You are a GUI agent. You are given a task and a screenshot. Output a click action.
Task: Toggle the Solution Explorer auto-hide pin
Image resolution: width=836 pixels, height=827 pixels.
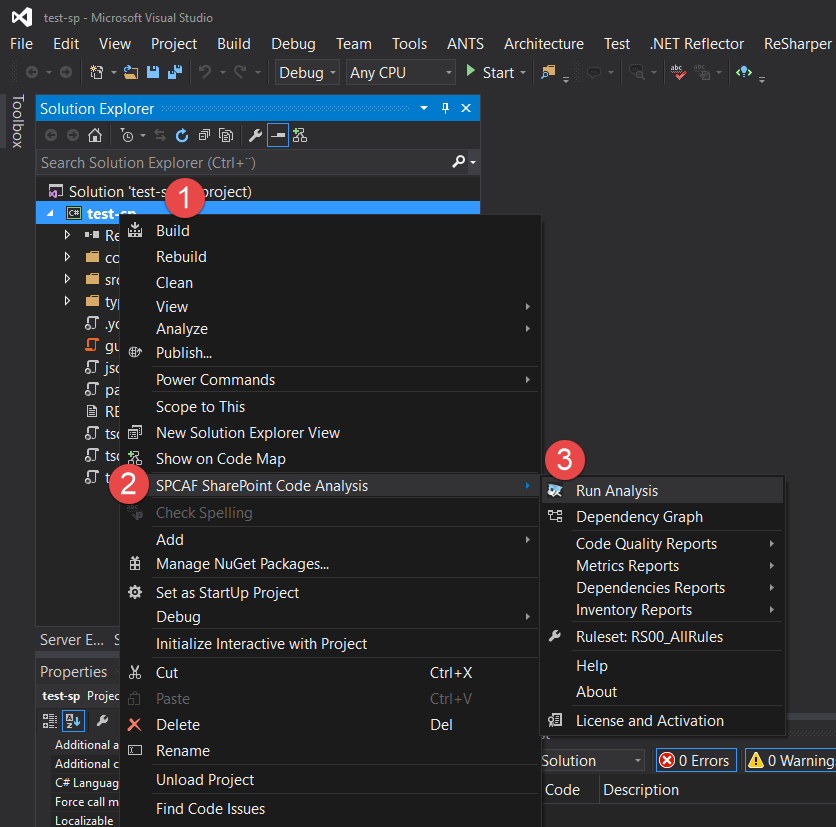(x=445, y=108)
